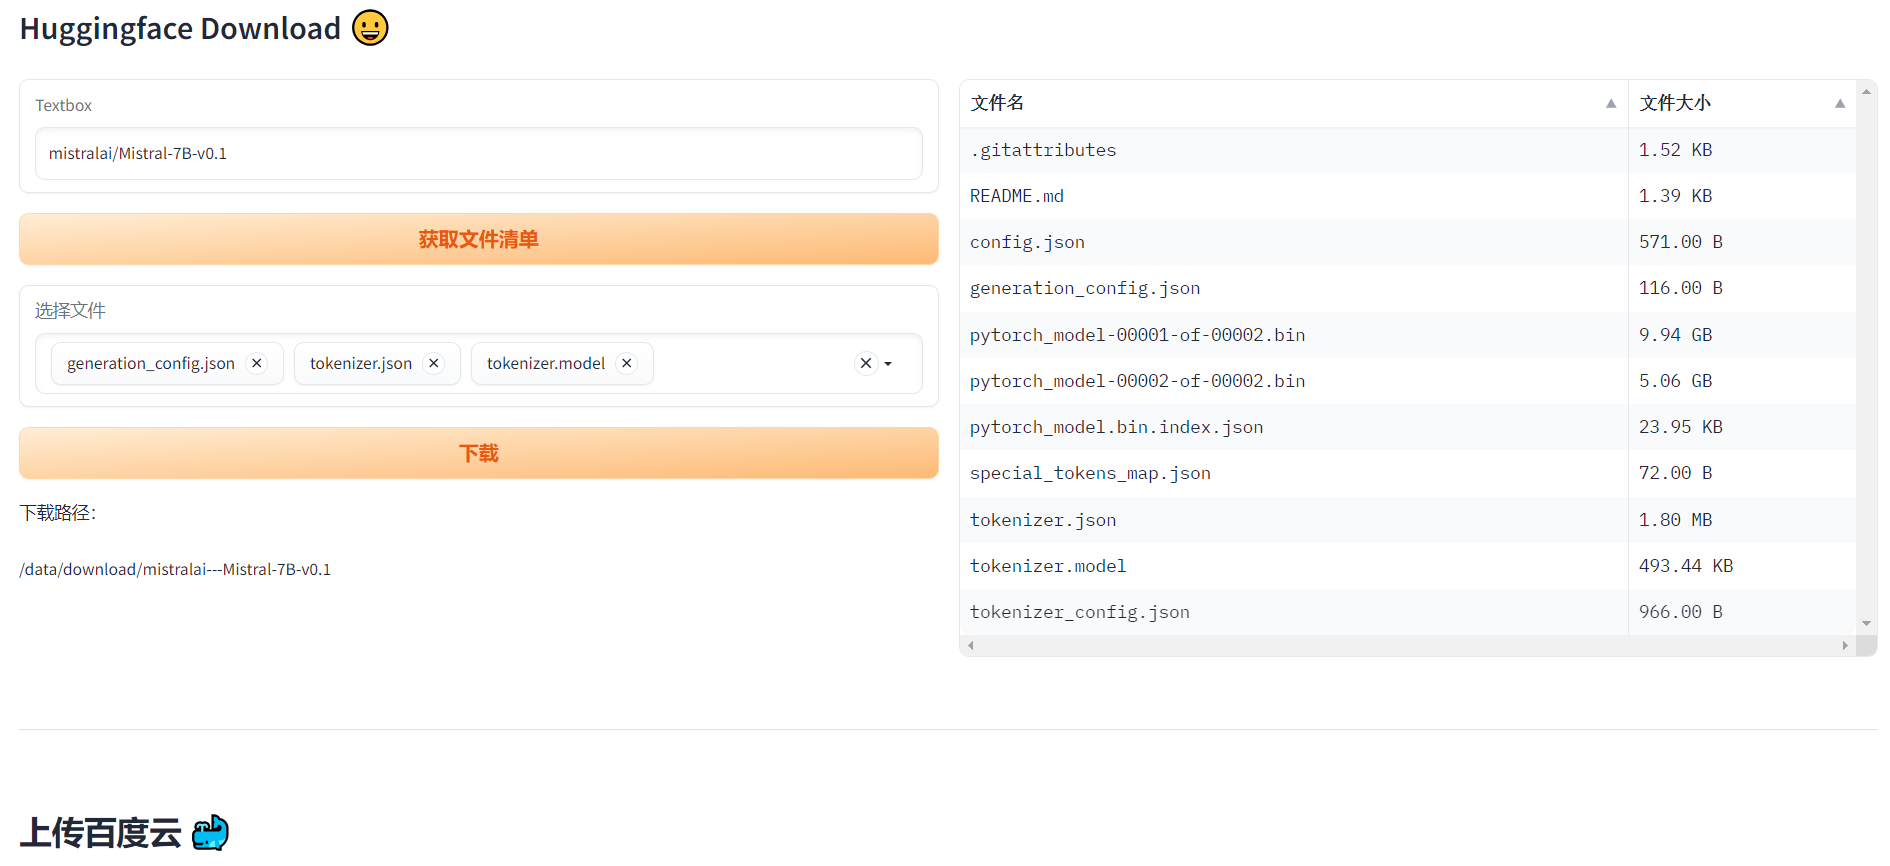Click the 966.00 B size cell
The height and width of the screenshot is (866, 1890).
coord(1742,612)
